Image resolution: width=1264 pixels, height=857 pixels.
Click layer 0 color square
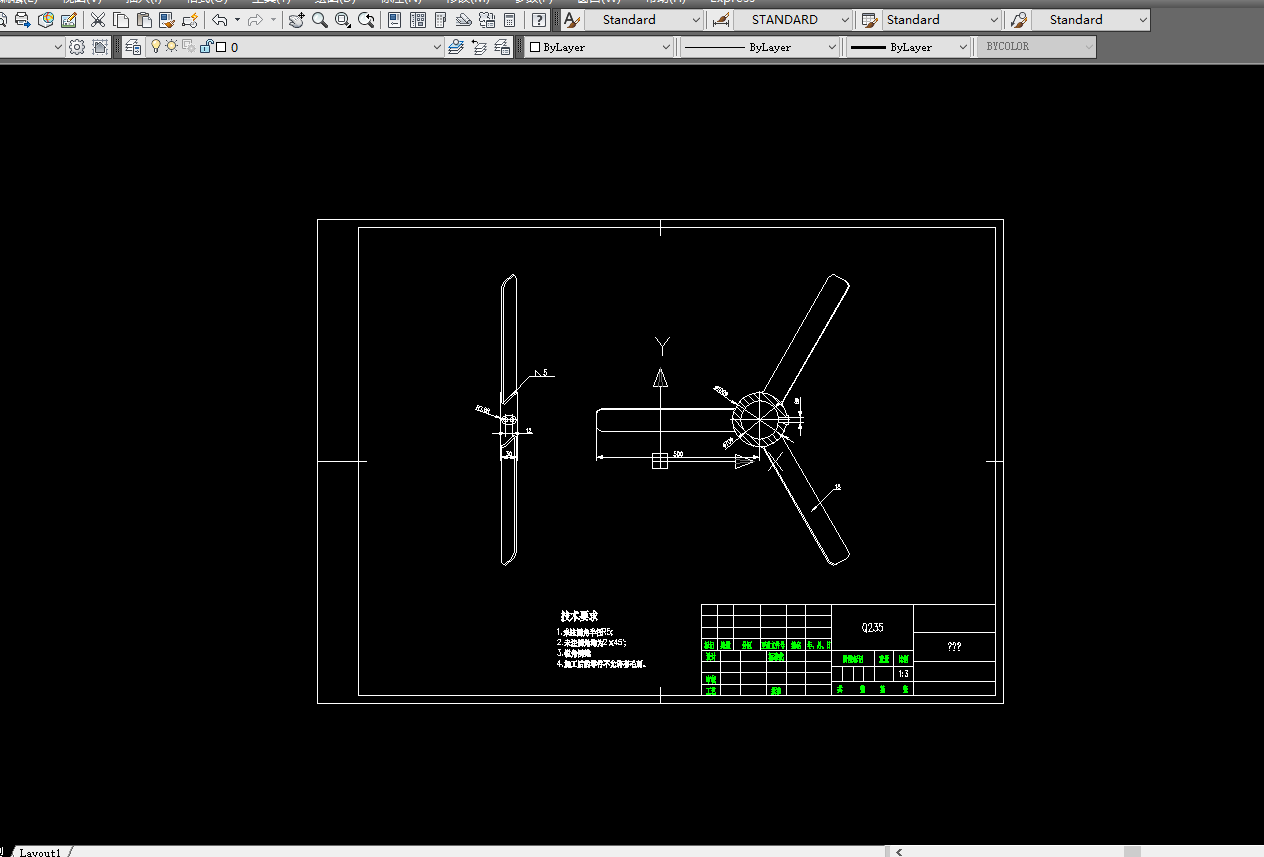221,47
